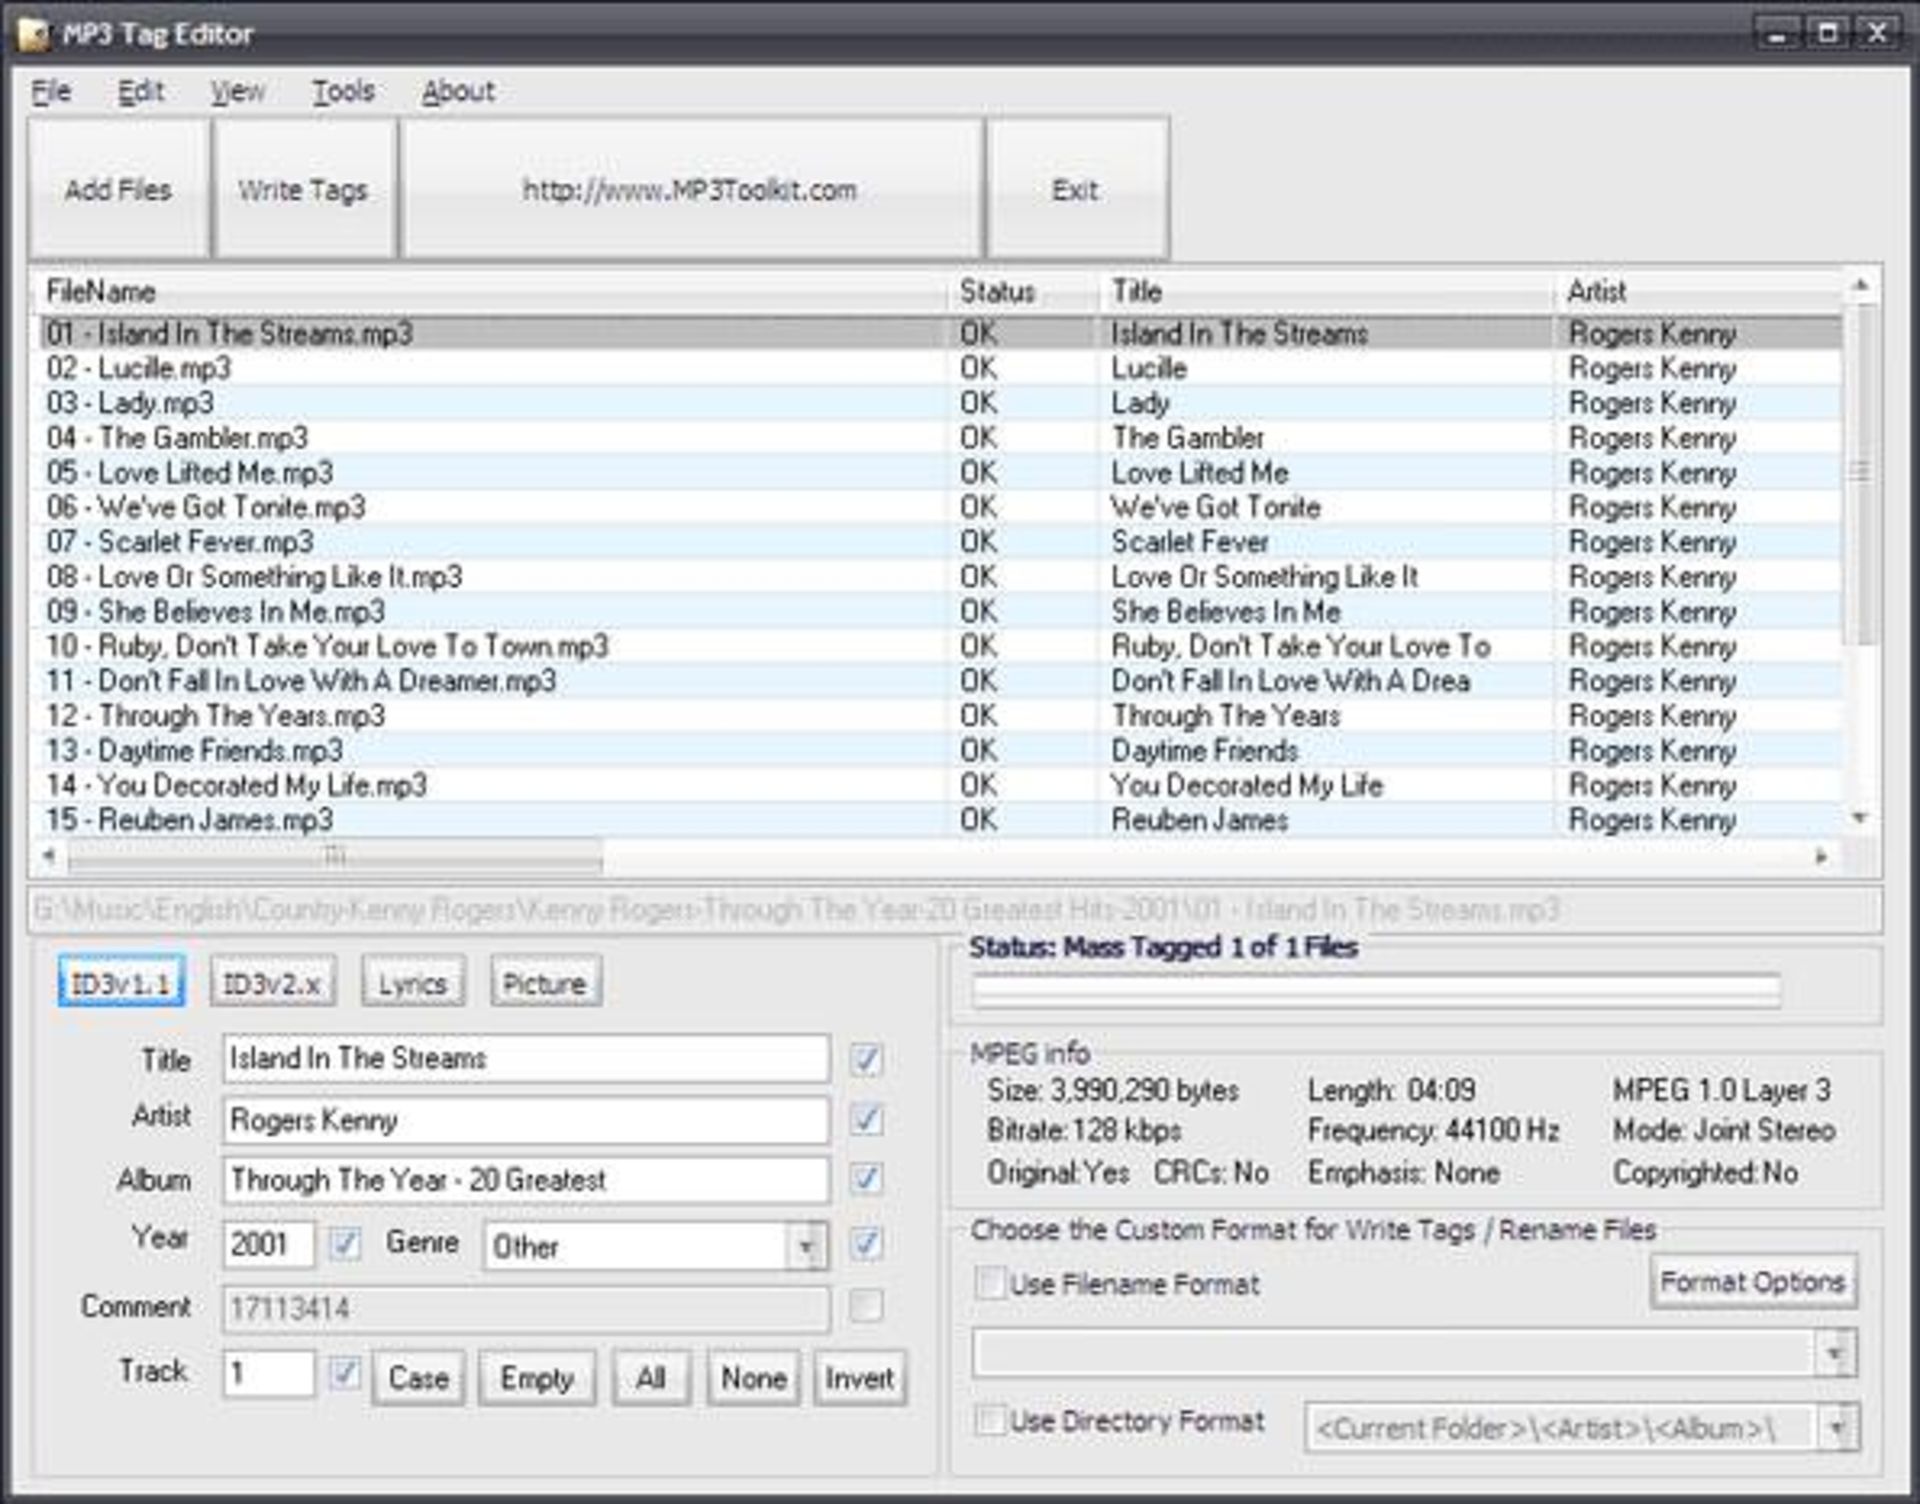Toggle the Title field checkbox
The image size is (1920, 1504).
pos(865,1059)
